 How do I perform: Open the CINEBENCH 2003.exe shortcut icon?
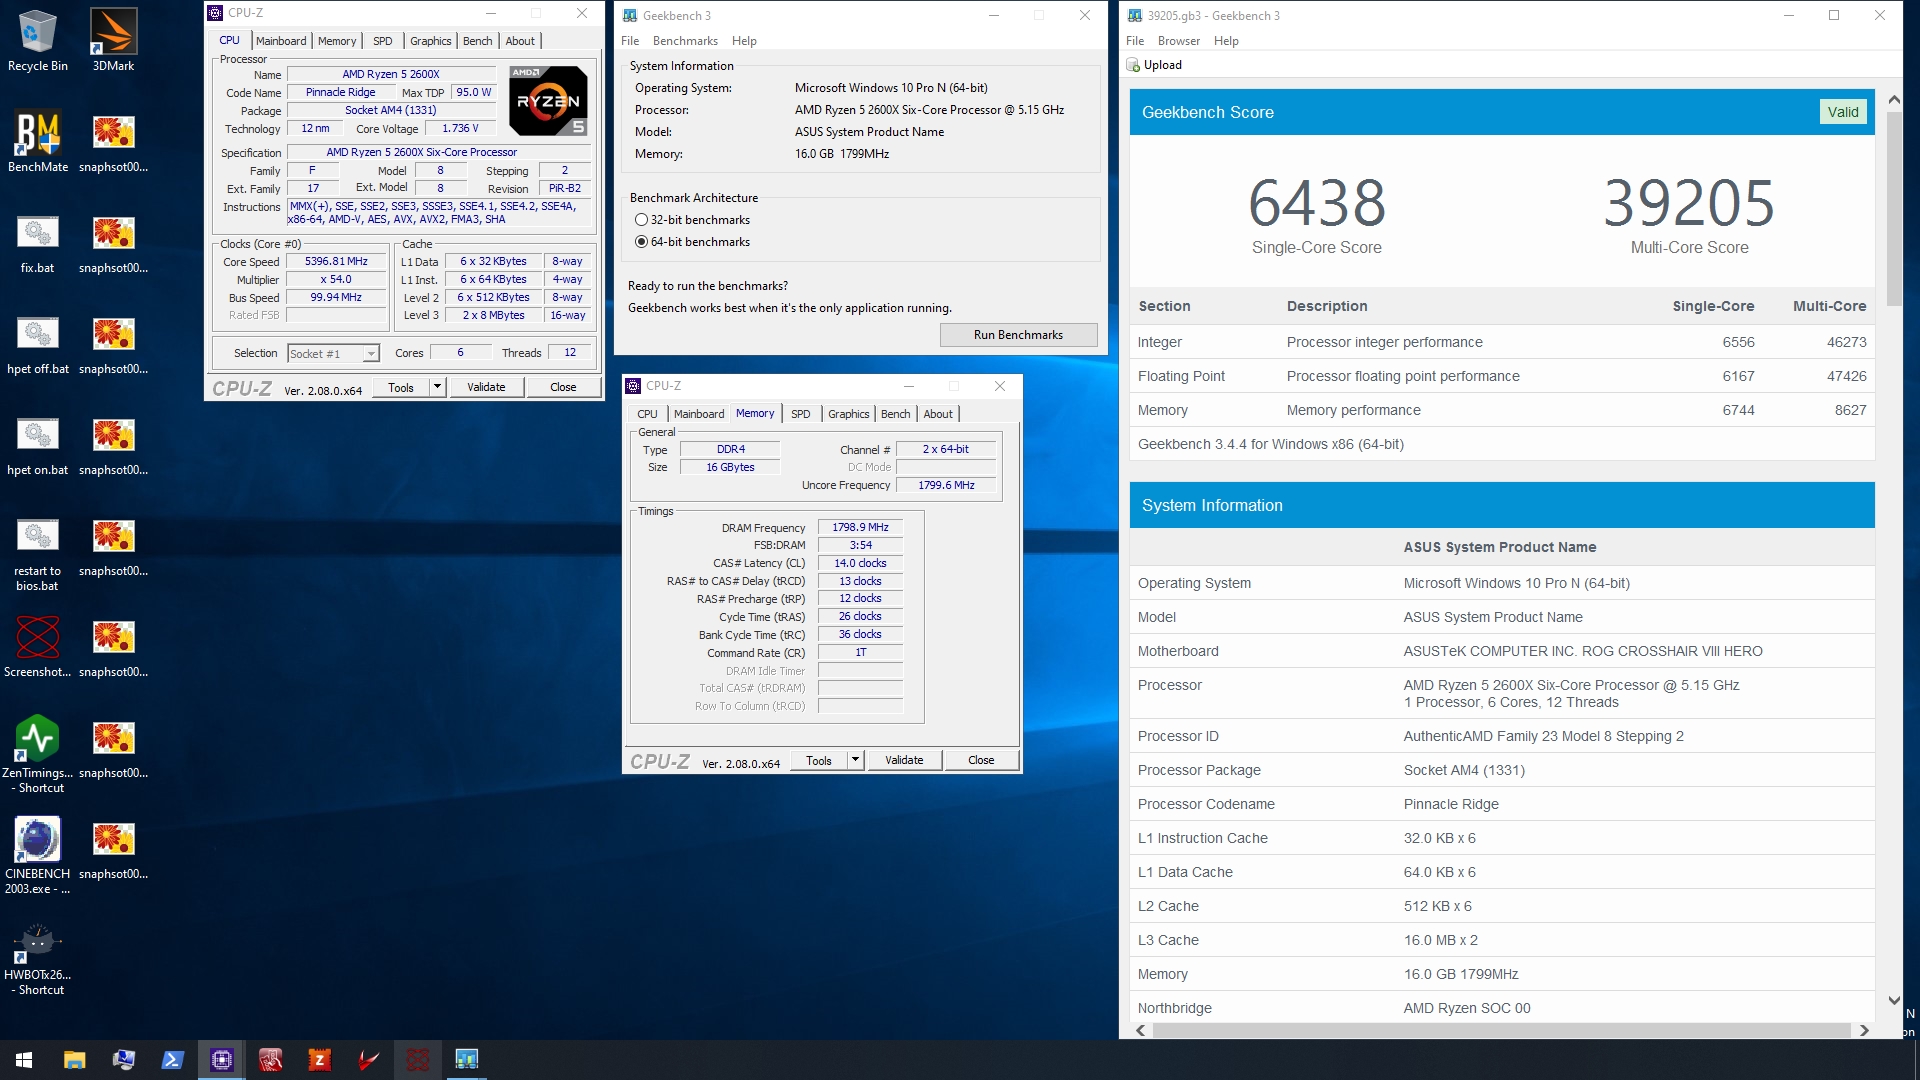(x=37, y=855)
